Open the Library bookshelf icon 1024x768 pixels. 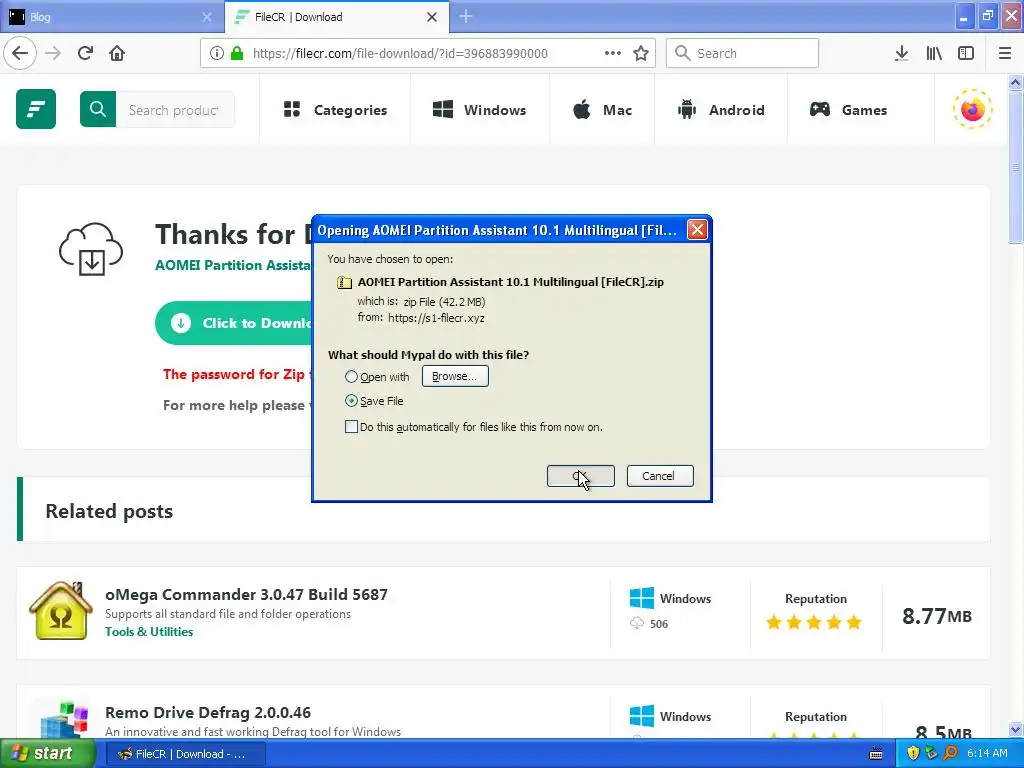tap(934, 53)
